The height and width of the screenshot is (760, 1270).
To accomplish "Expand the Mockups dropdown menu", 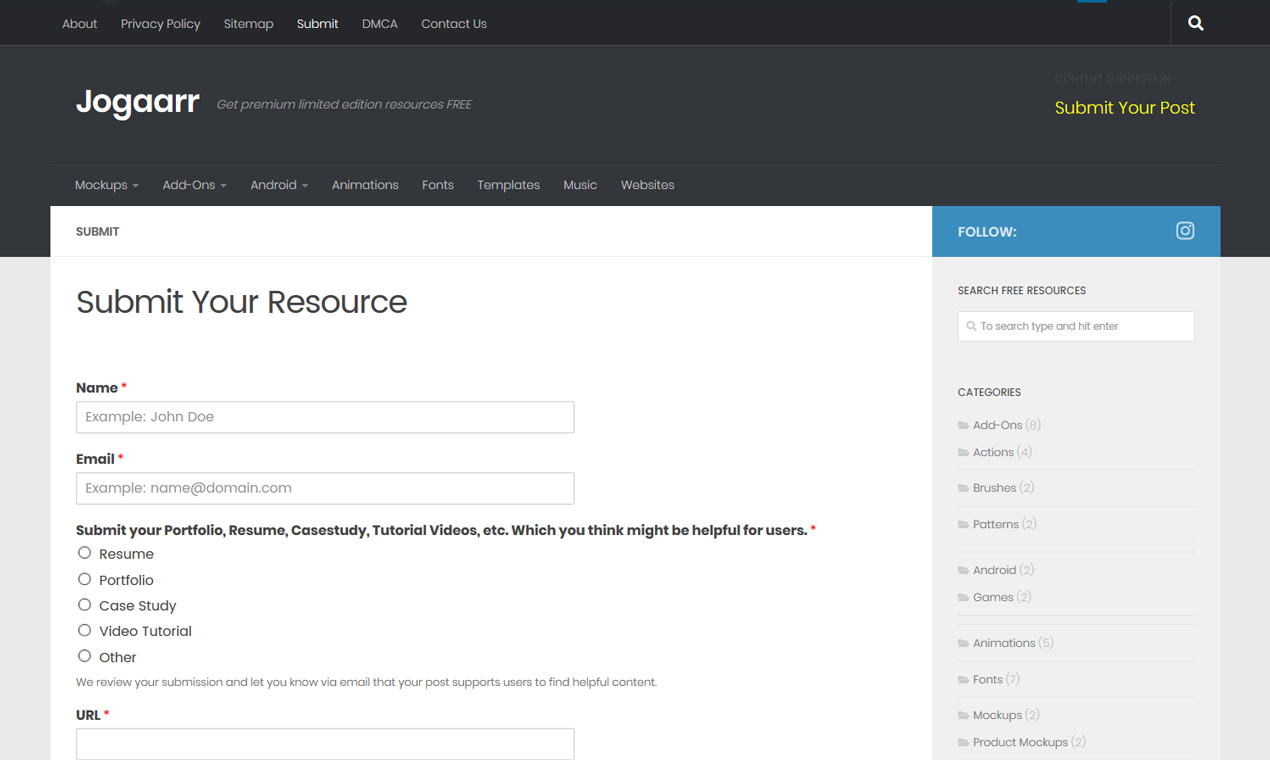I will coord(106,185).
